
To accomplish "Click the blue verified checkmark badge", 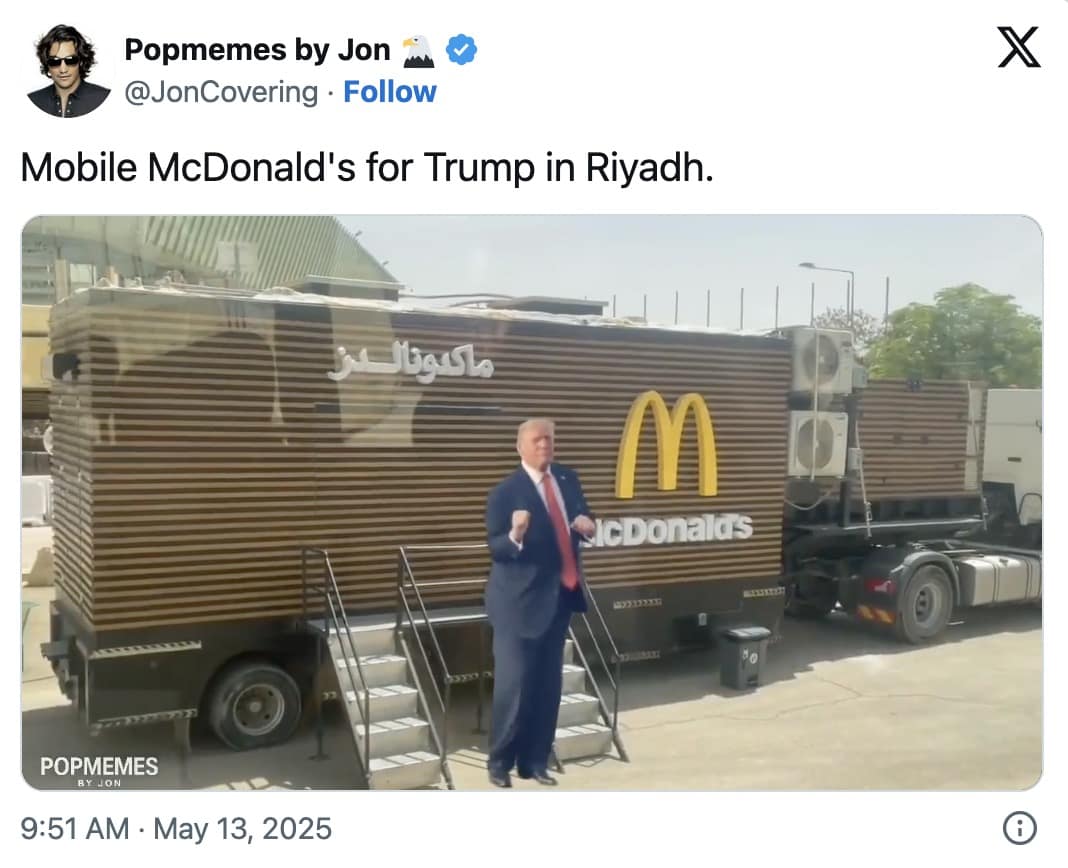I will (x=461, y=50).
